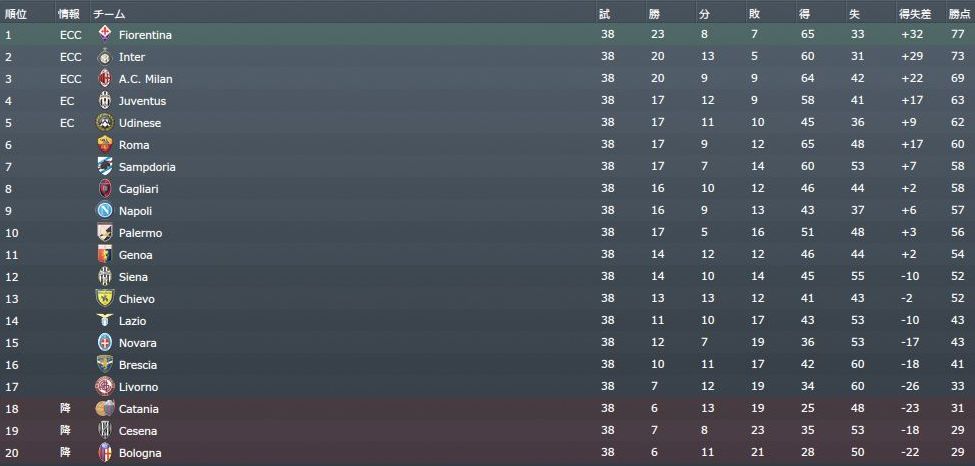Click the チーム column header
The image size is (975, 466).
108,14
